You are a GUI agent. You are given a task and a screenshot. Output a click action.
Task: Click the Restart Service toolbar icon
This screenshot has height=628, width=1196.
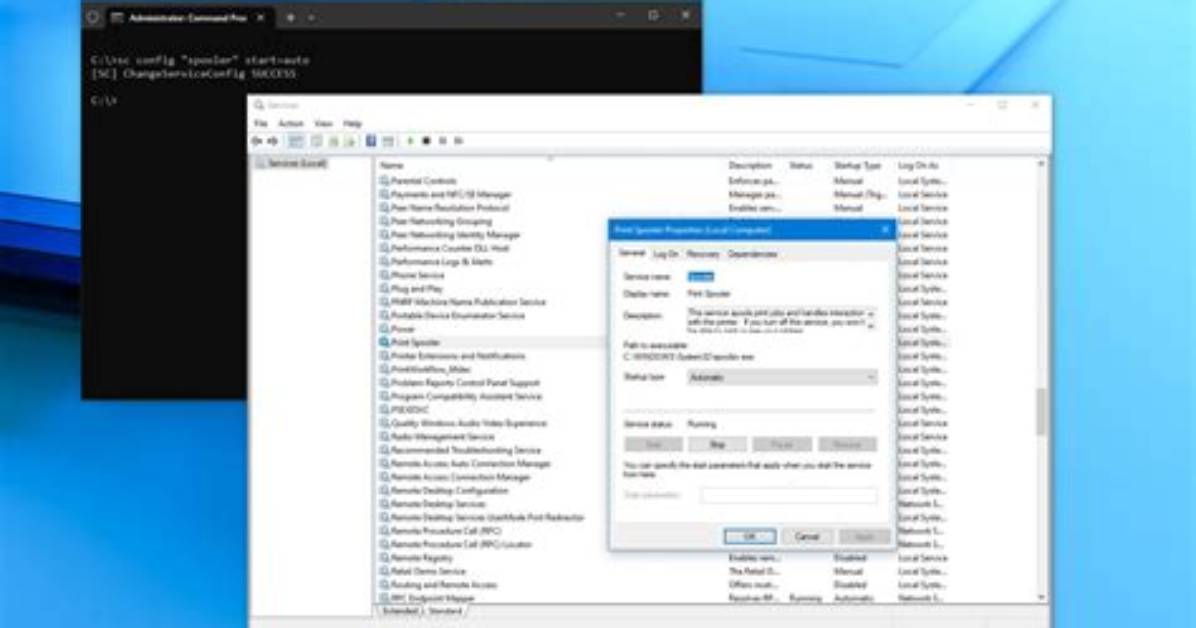pyautogui.click(x=458, y=141)
